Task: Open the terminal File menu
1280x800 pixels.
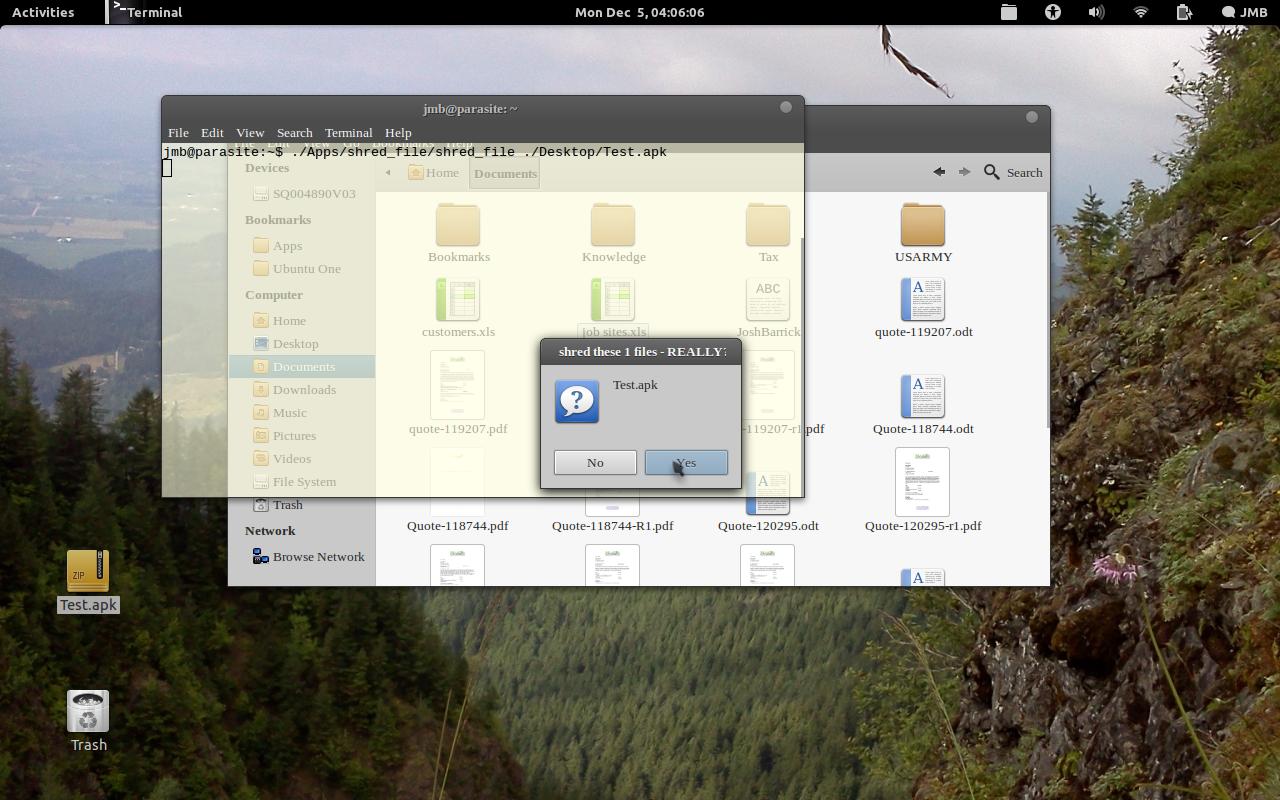Action: (178, 132)
